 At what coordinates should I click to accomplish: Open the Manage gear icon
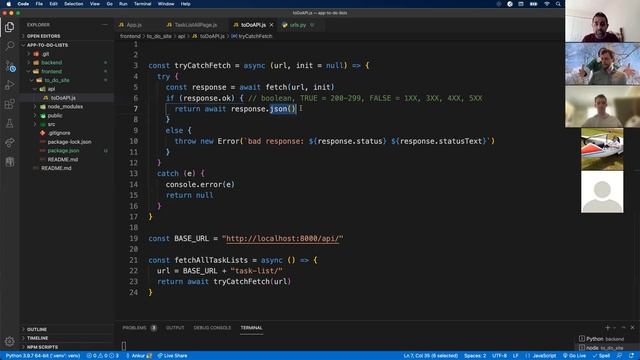pos(9,341)
